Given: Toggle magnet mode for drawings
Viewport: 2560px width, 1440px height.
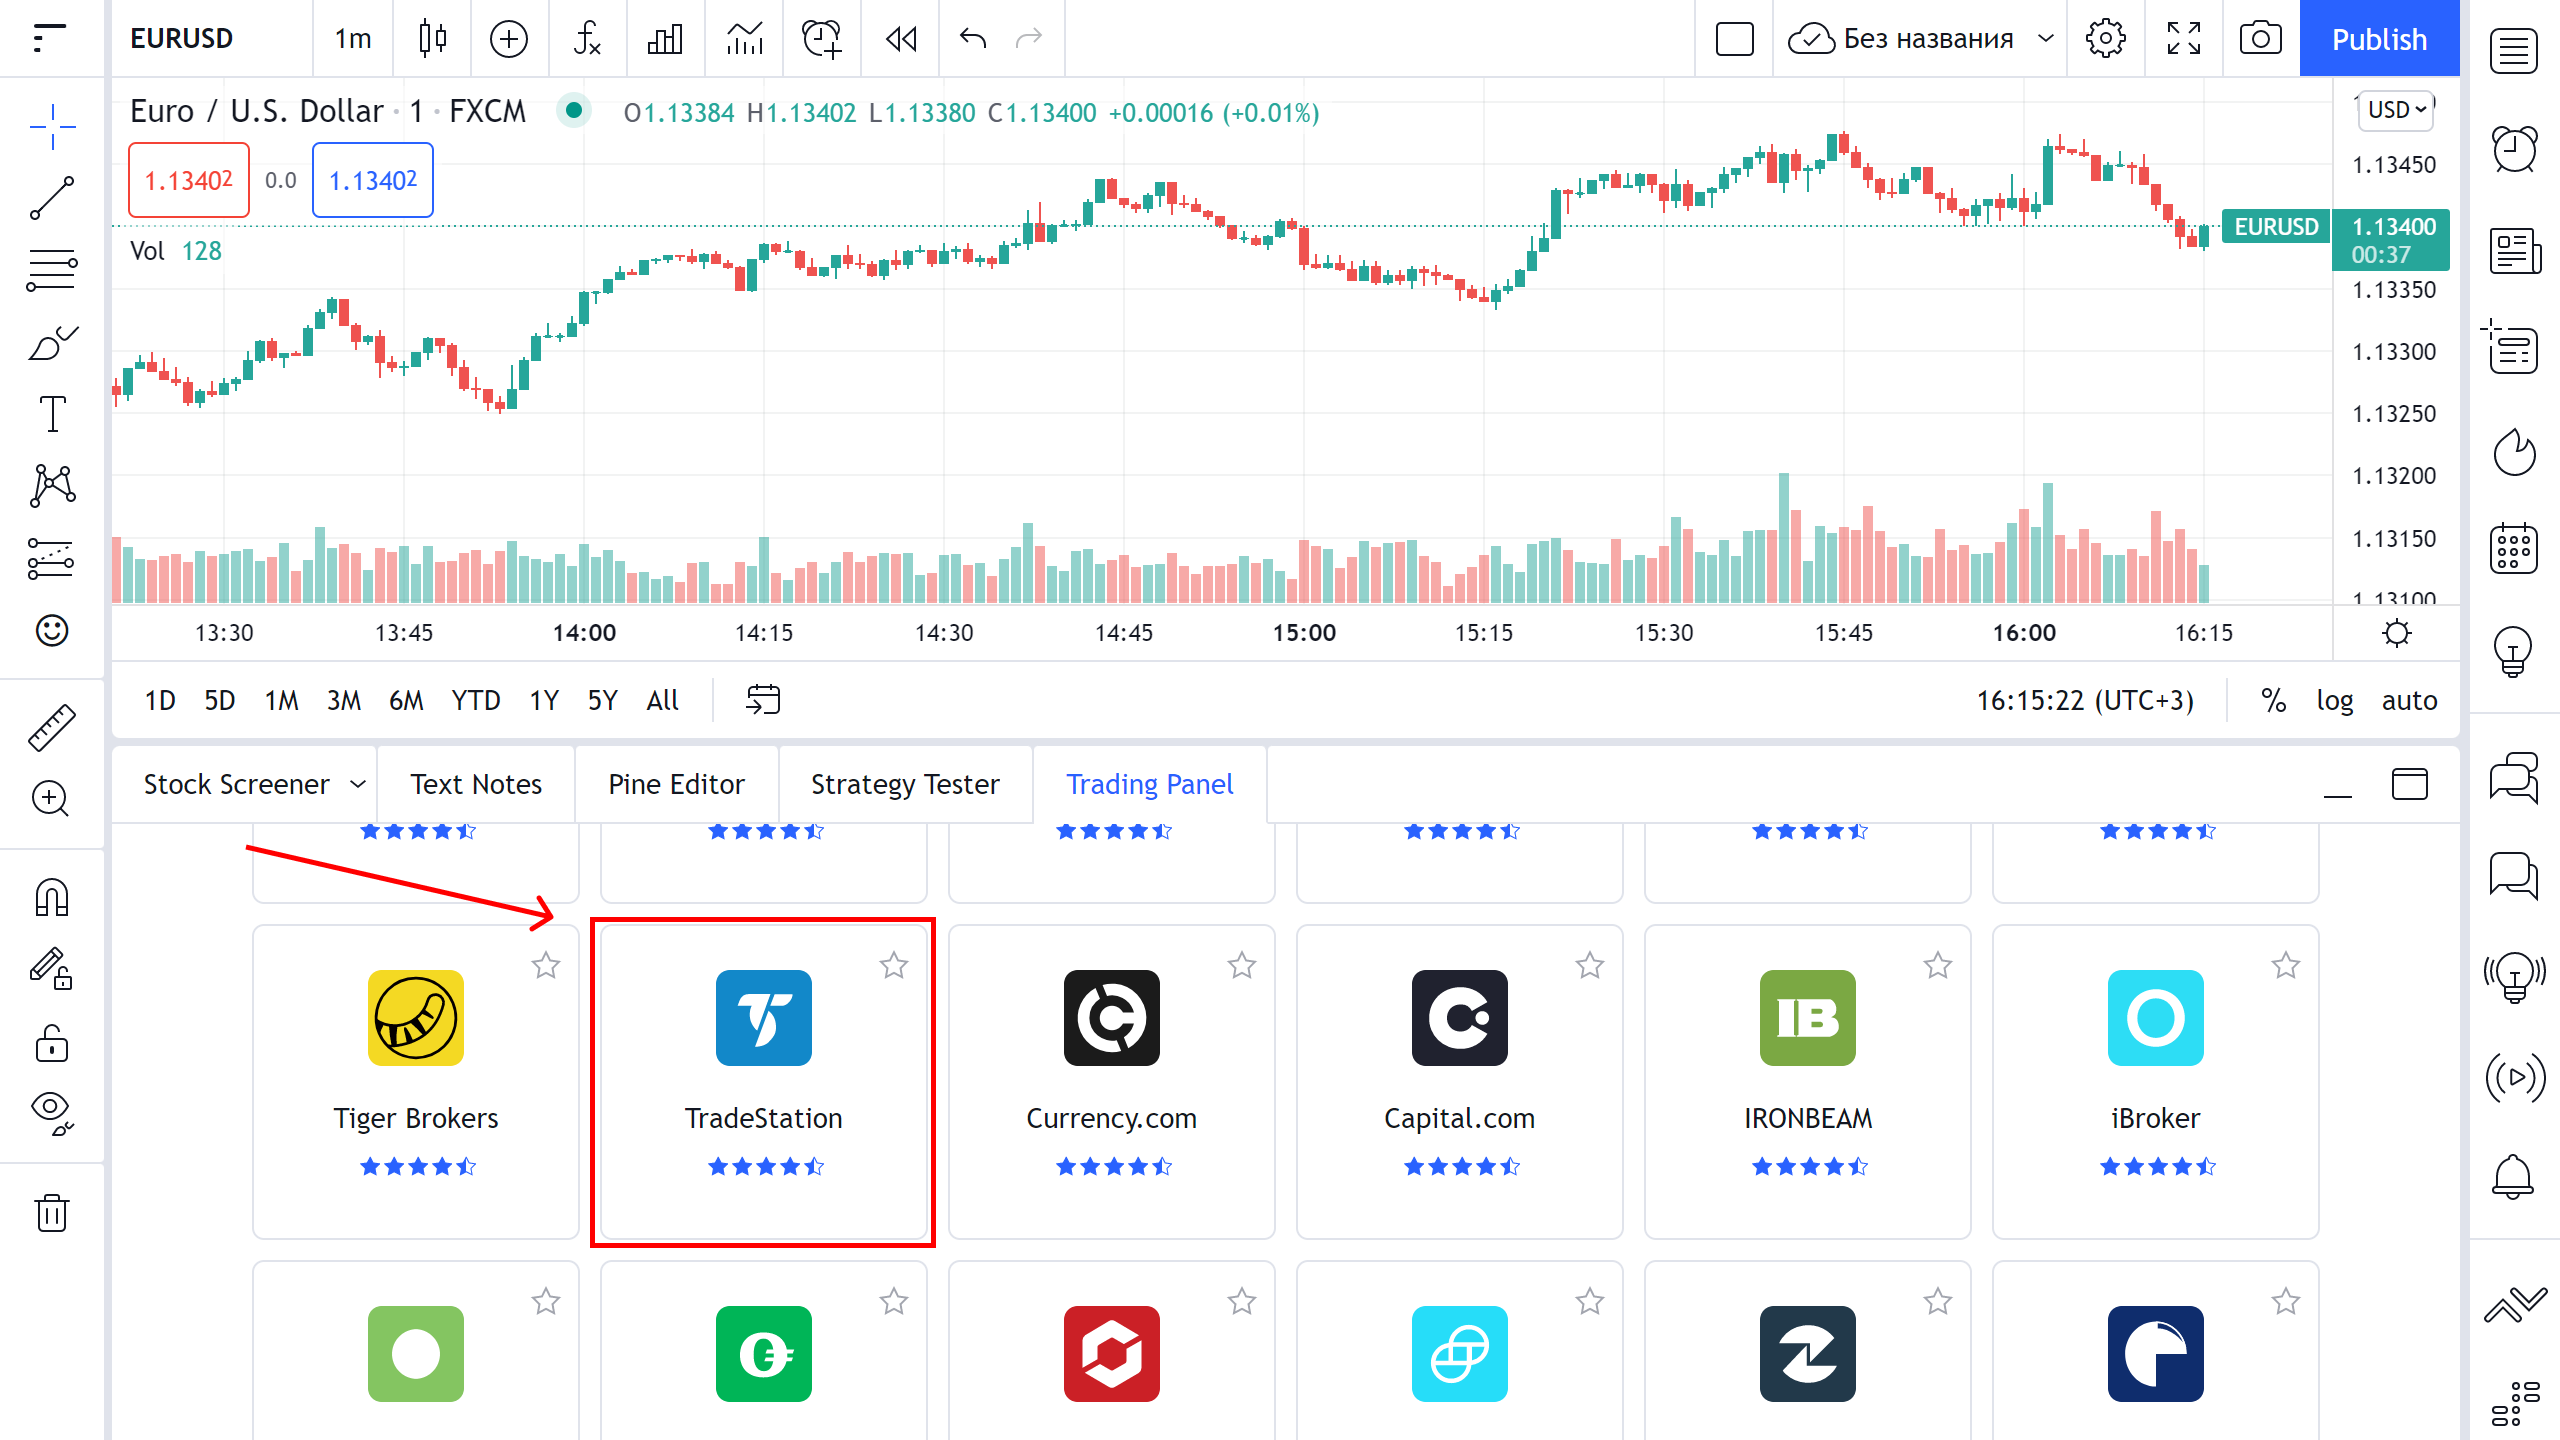Looking at the screenshot, I should 52,897.
